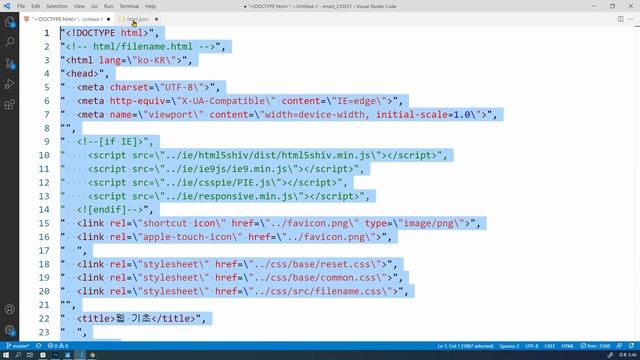Open the File menu

point(21,6)
